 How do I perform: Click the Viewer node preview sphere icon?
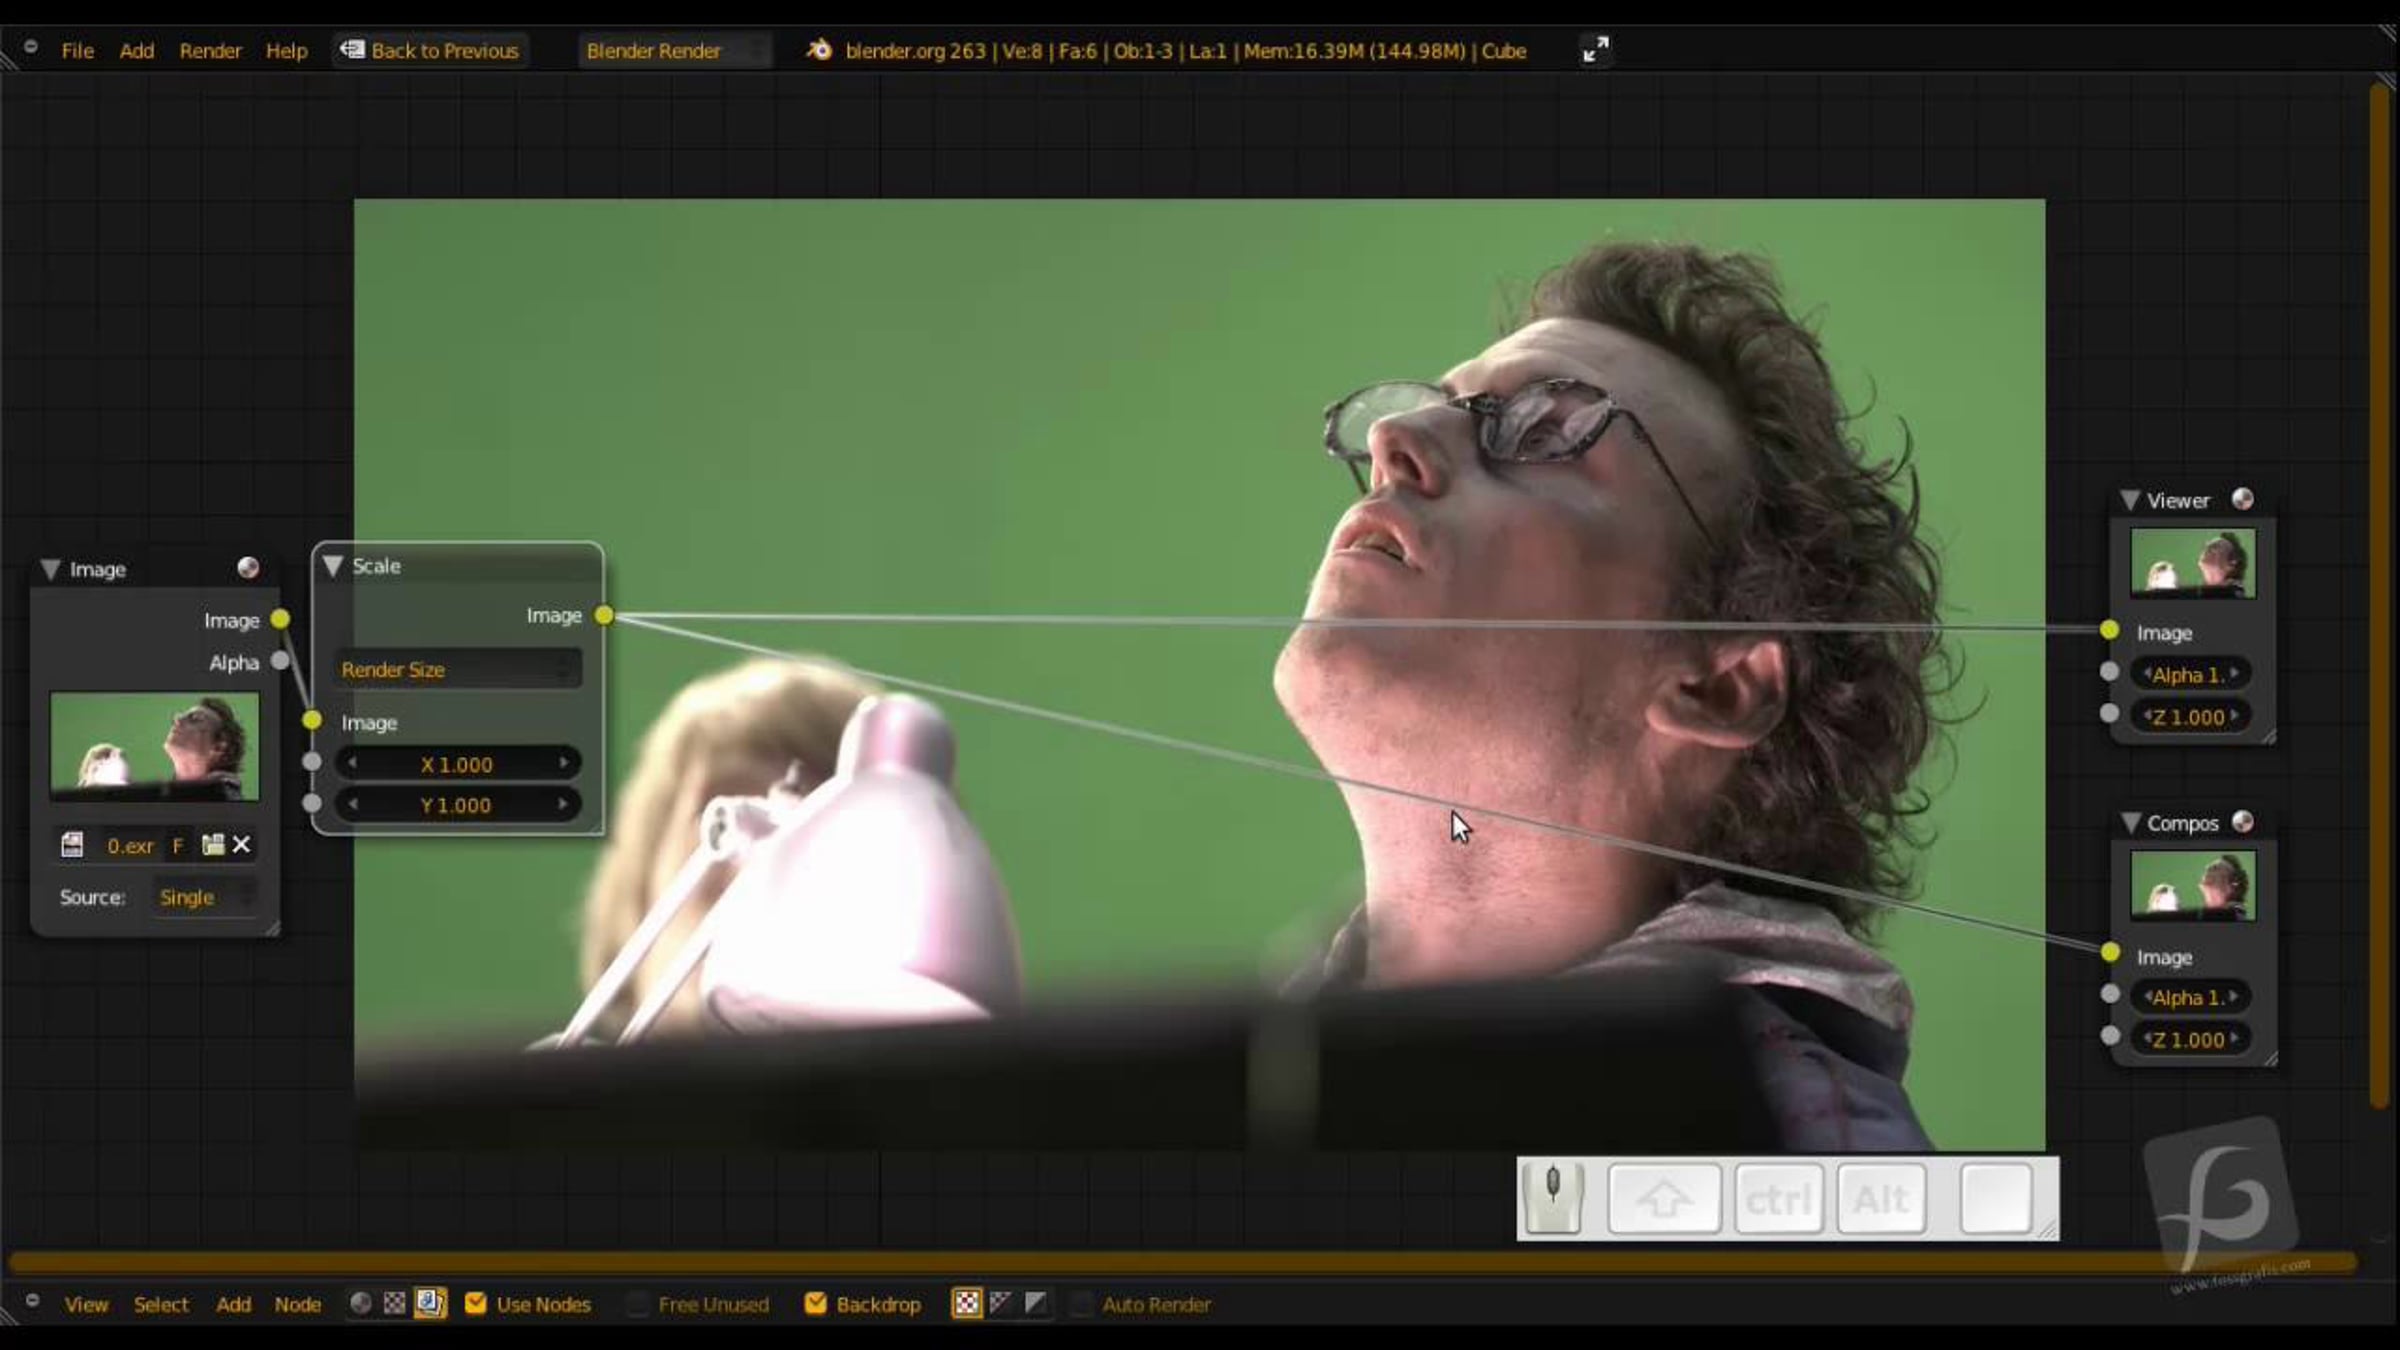2243,499
